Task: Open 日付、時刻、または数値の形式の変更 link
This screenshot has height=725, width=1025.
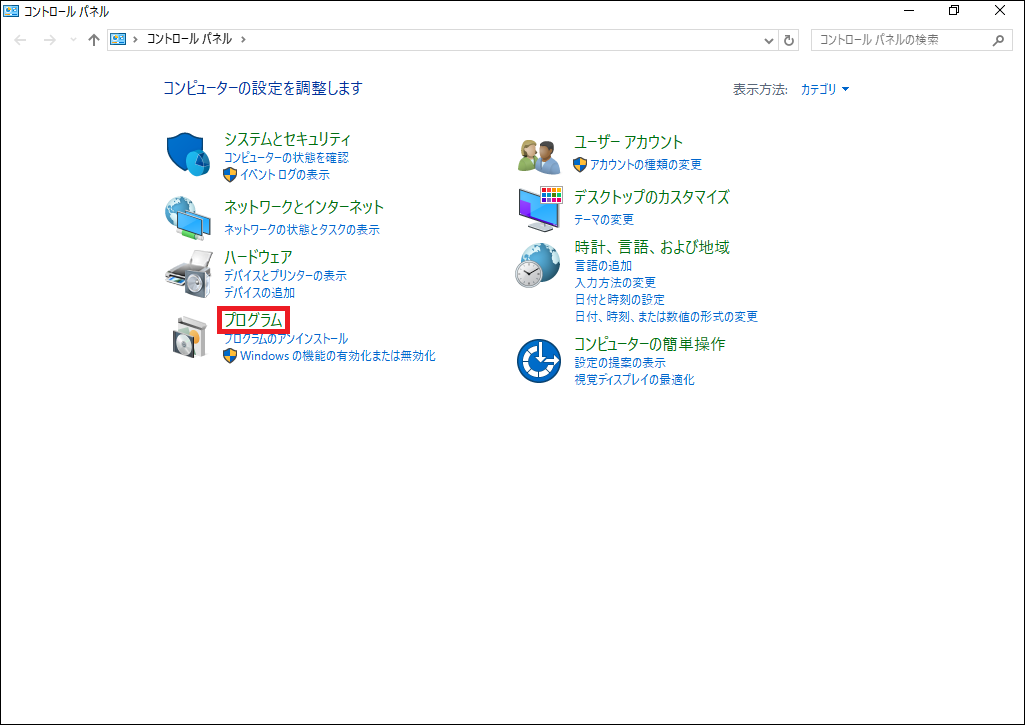Action: 666,317
